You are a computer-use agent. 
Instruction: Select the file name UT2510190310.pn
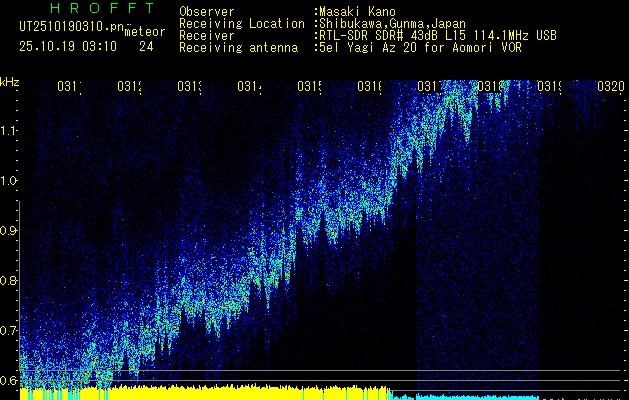click(72, 27)
